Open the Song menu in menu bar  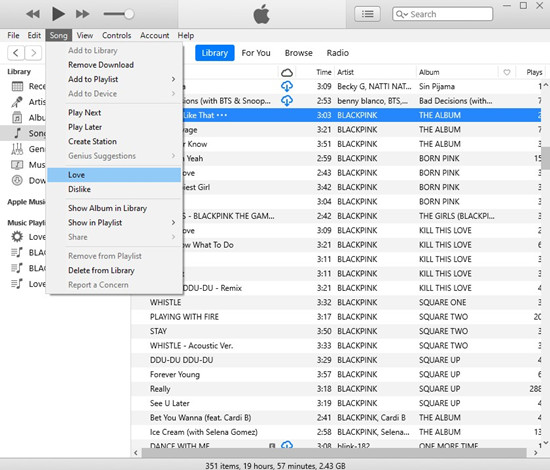coord(59,35)
